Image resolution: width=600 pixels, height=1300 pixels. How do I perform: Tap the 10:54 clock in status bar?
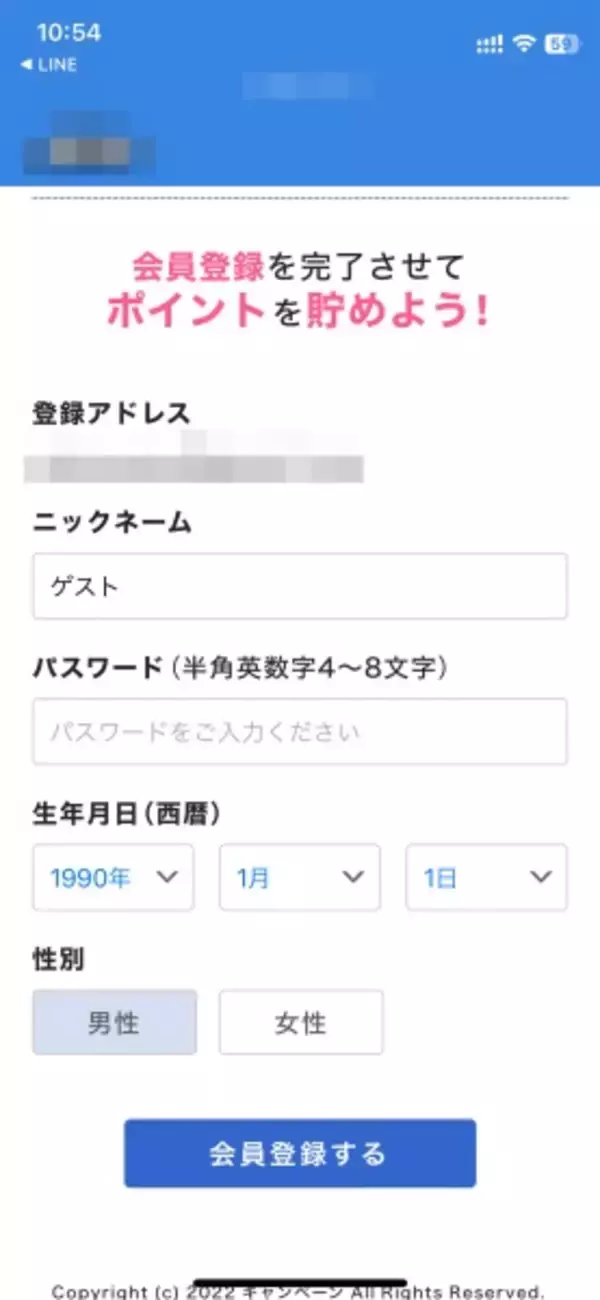[x=69, y=32]
